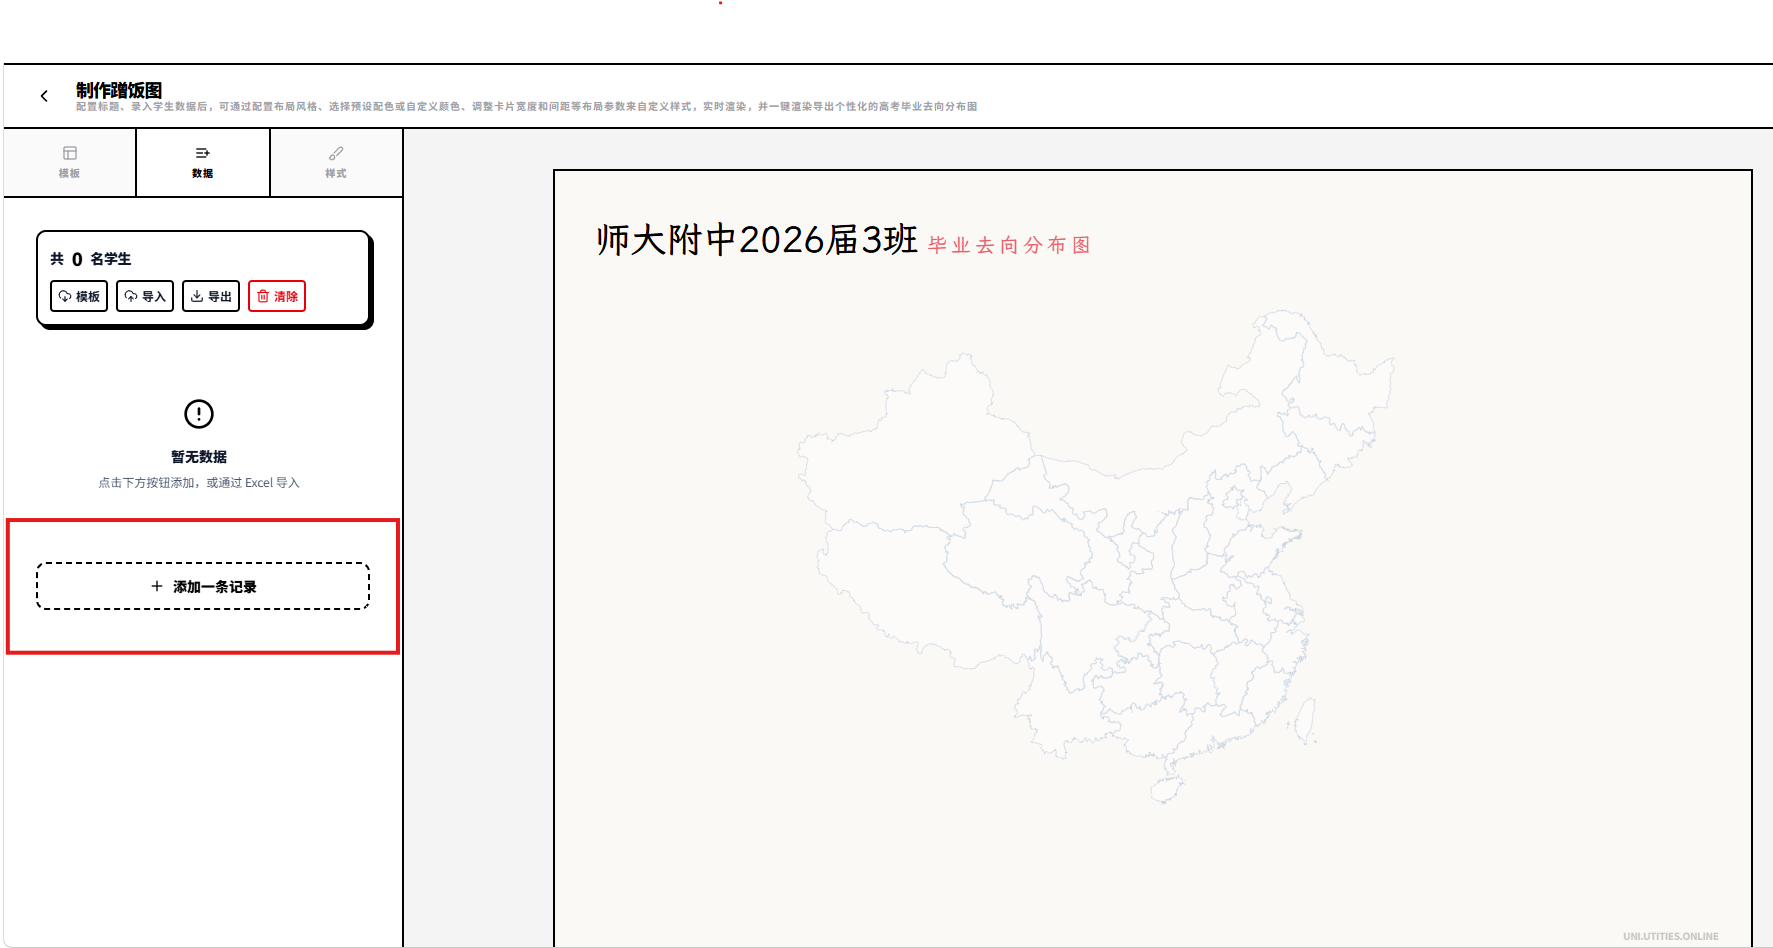Click the page heading 制作蹭饭图

(x=119, y=90)
